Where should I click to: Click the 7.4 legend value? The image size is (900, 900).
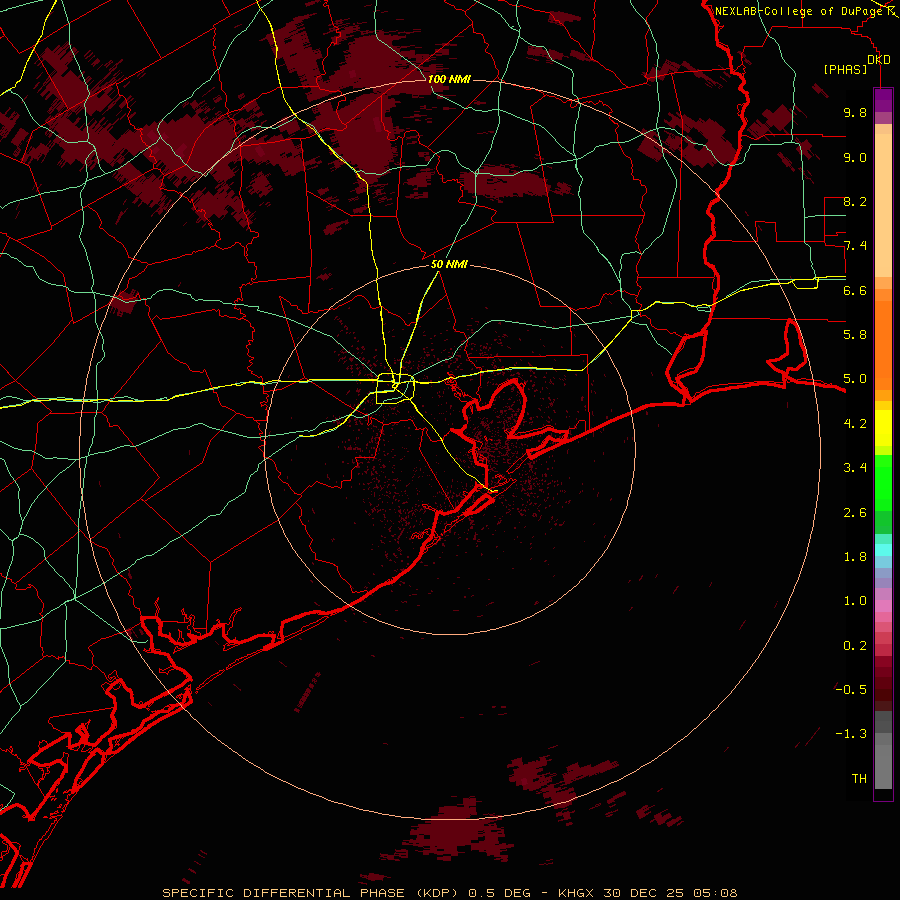click(855, 246)
